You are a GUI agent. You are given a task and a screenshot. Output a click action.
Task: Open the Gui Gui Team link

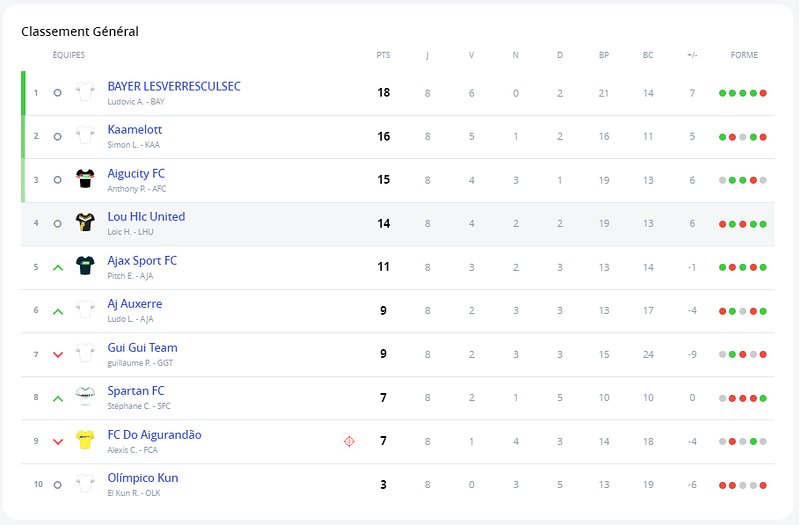pyautogui.click(x=142, y=347)
